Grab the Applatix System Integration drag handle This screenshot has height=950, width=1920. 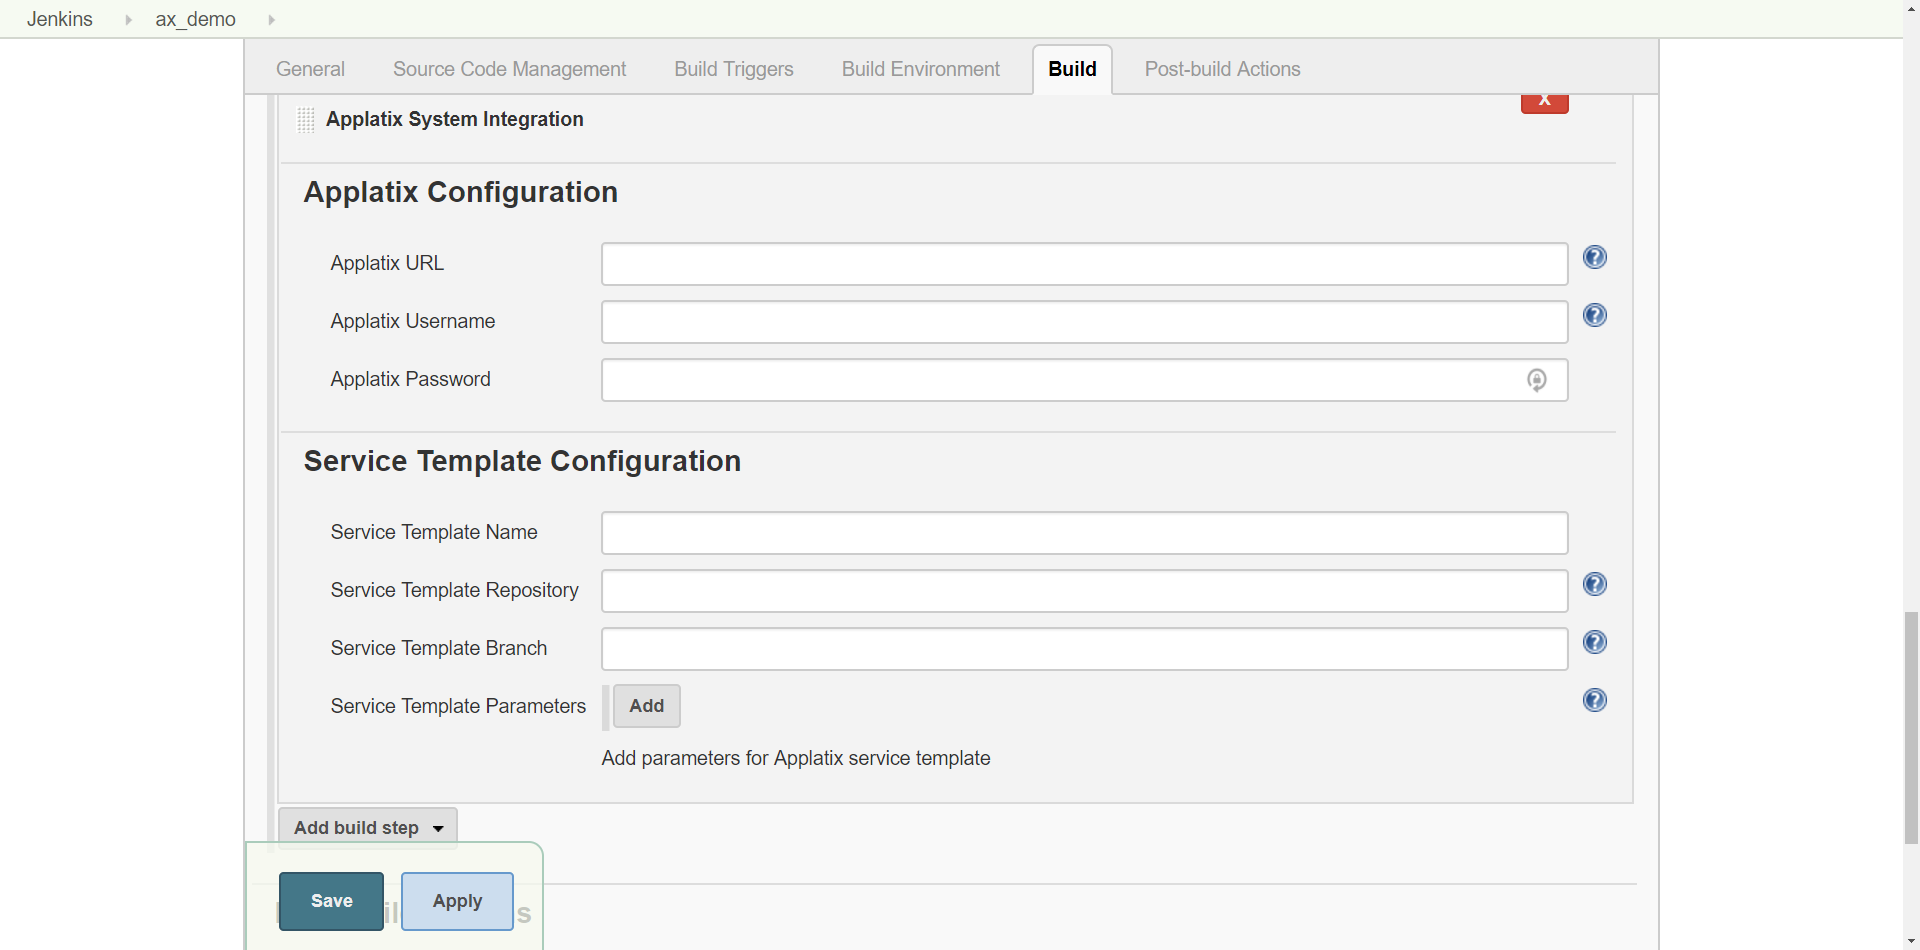[x=306, y=120]
